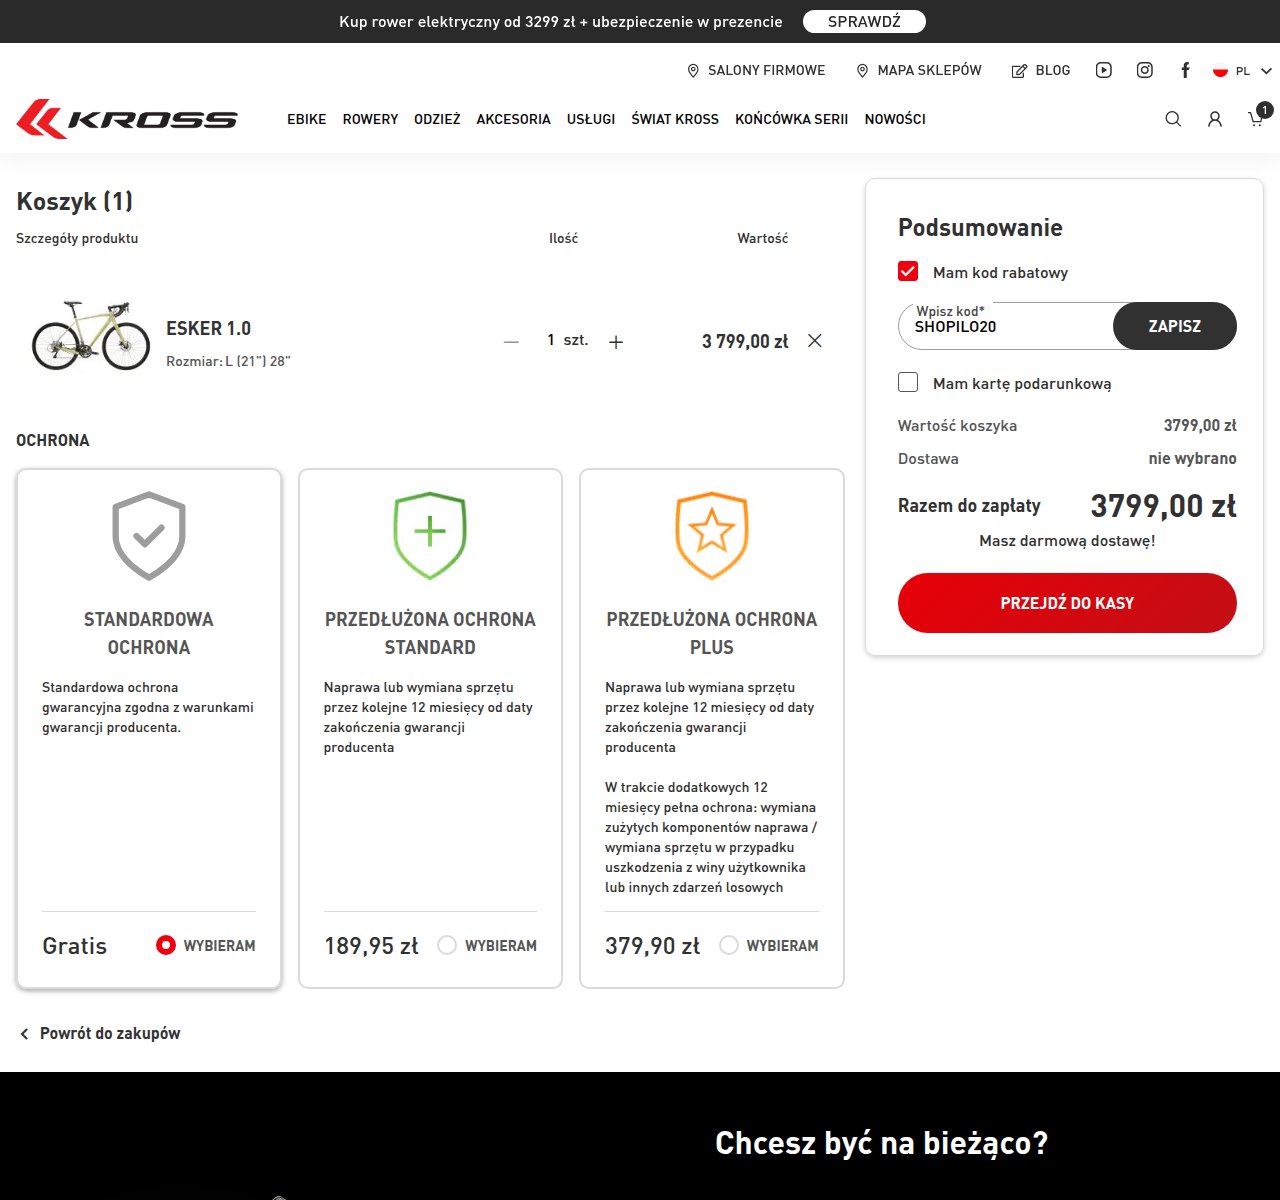
Task: Decrease ESKER 1.0 quantity with minus
Action: click(512, 342)
